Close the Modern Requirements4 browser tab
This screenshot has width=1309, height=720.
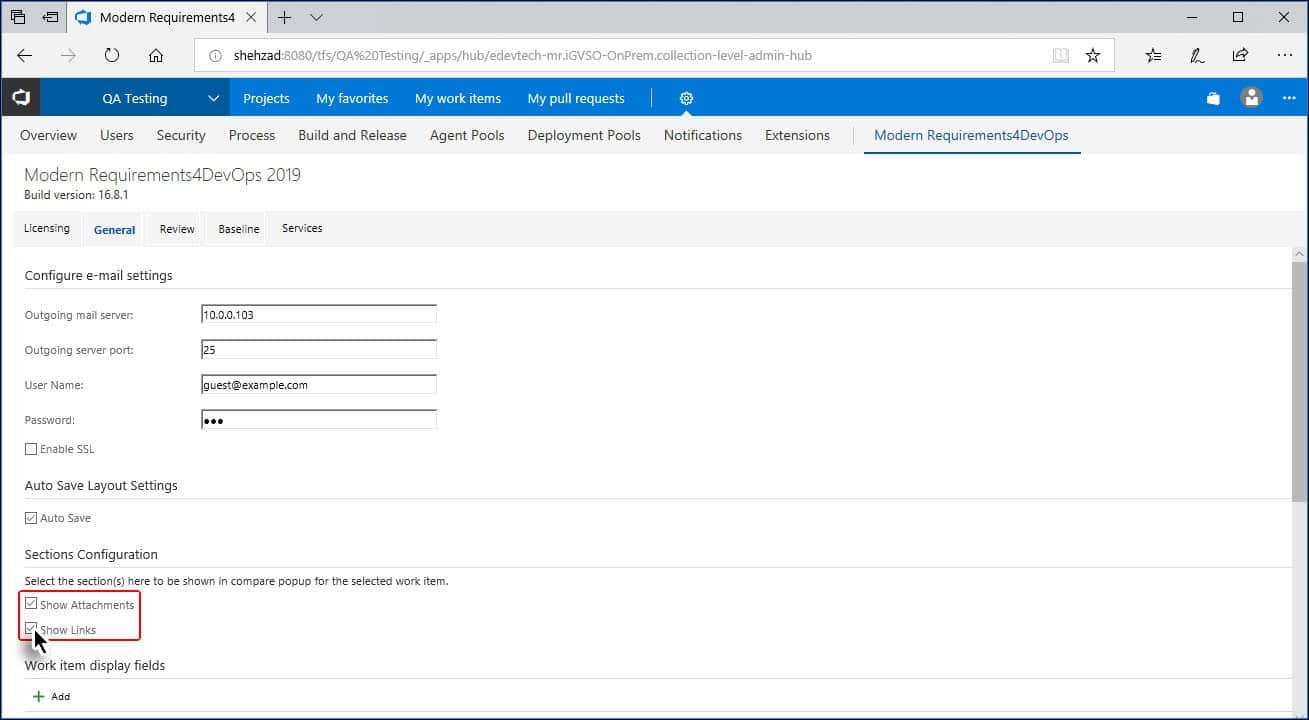tap(252, 17)
